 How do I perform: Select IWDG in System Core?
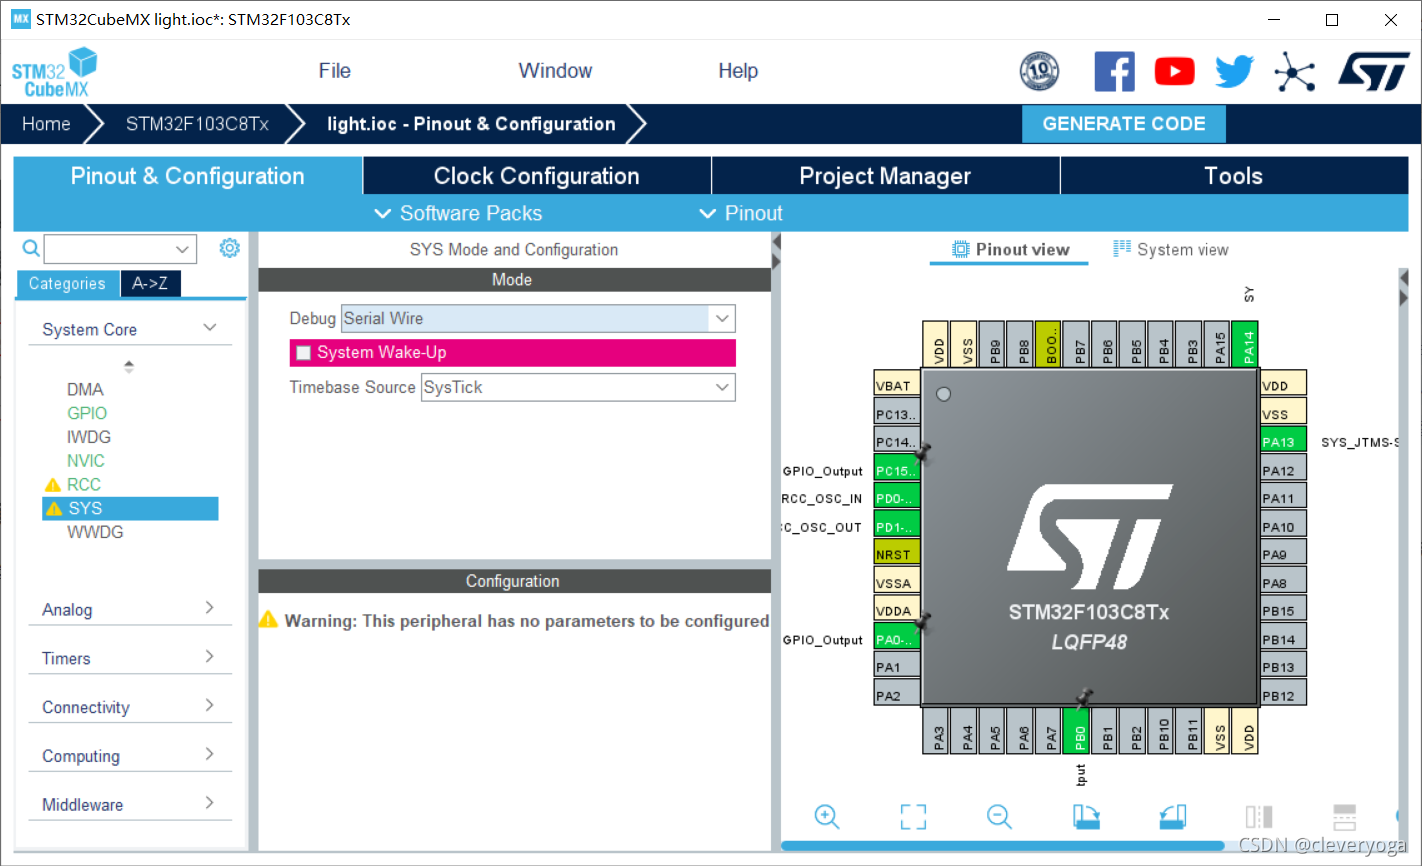[89, 437]
